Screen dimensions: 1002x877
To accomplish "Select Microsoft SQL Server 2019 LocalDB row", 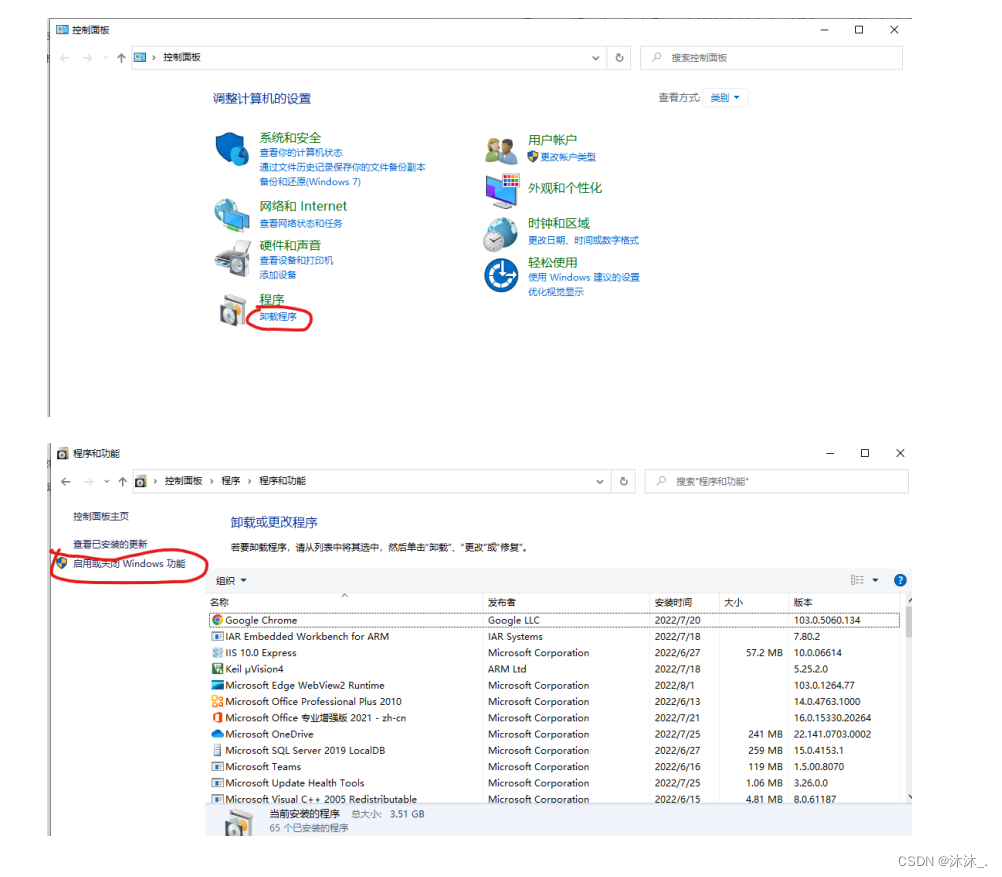I will pyautogui.click(x=554, y=750).
